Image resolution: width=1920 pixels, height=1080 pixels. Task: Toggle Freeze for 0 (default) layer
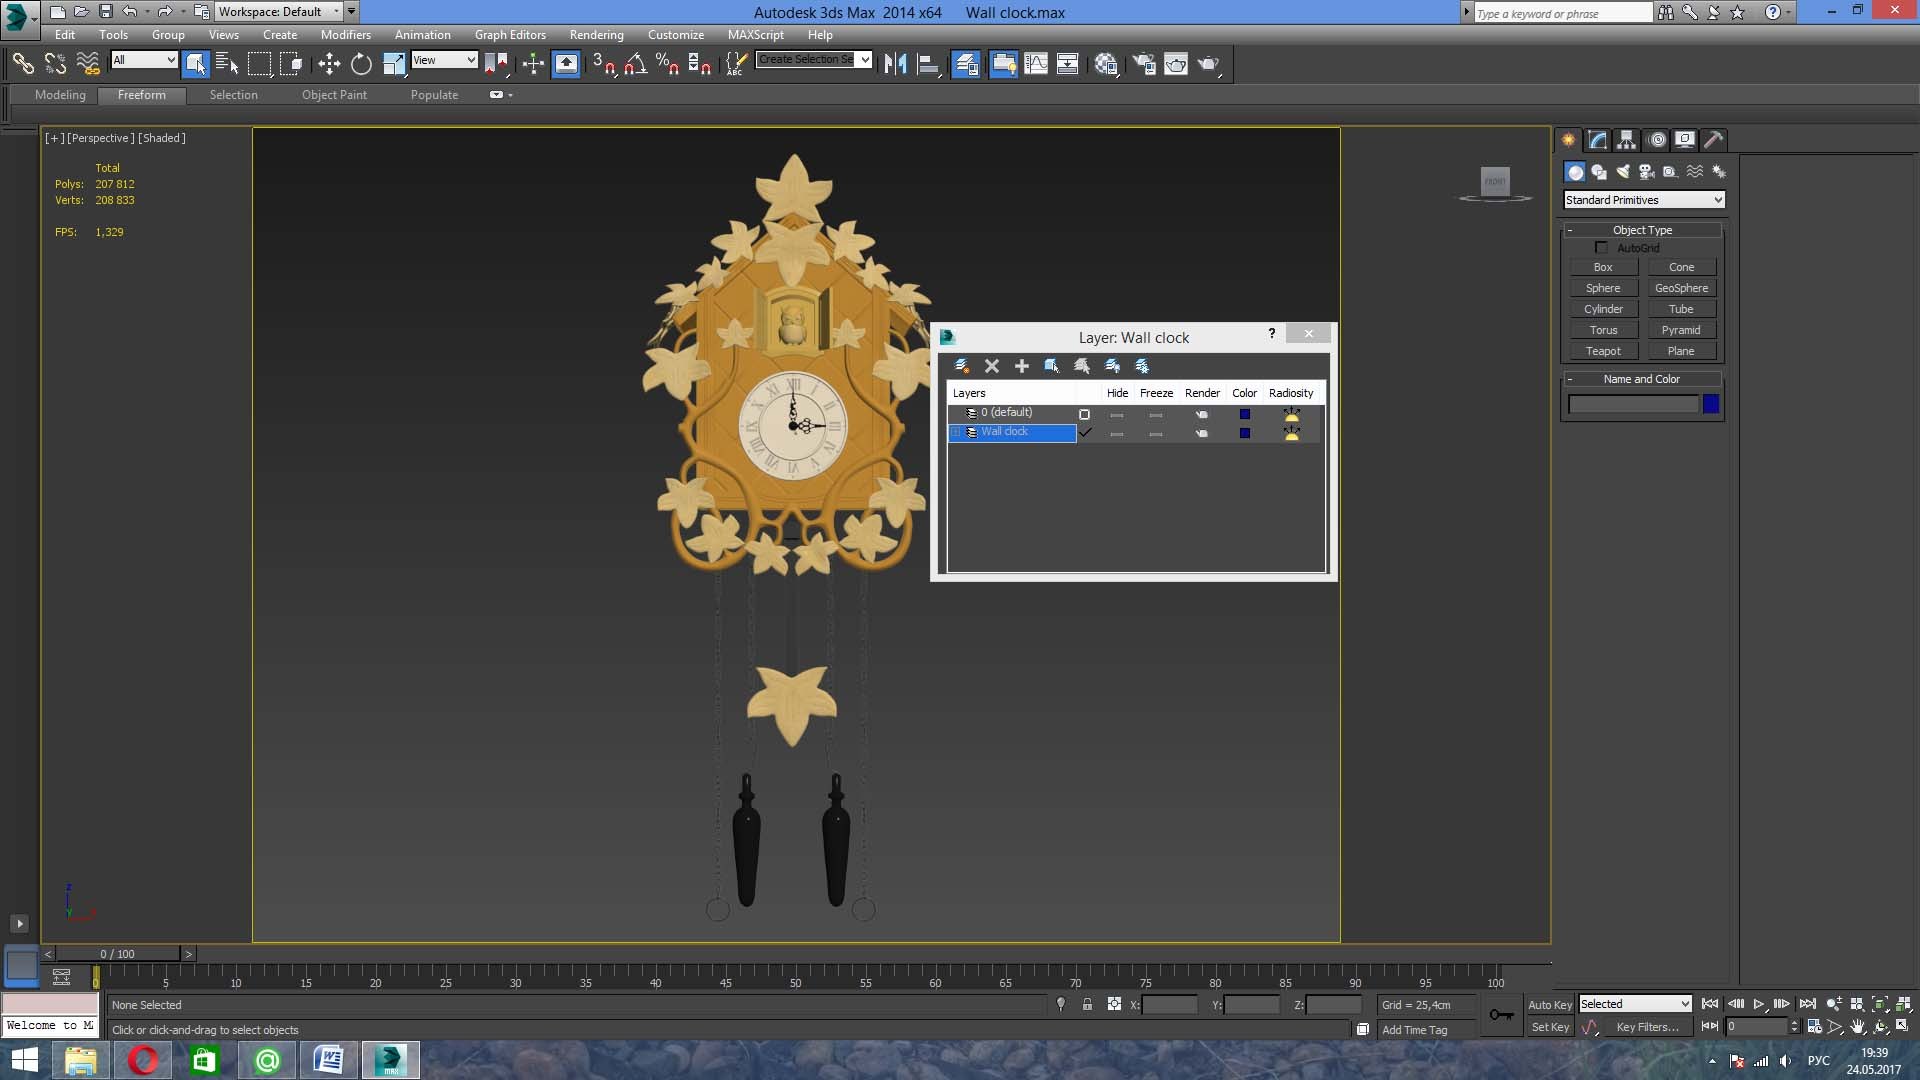click(x=1156, y=414)
